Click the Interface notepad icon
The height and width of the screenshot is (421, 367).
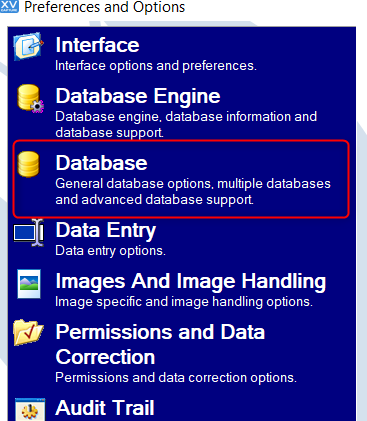coord(28,46)
